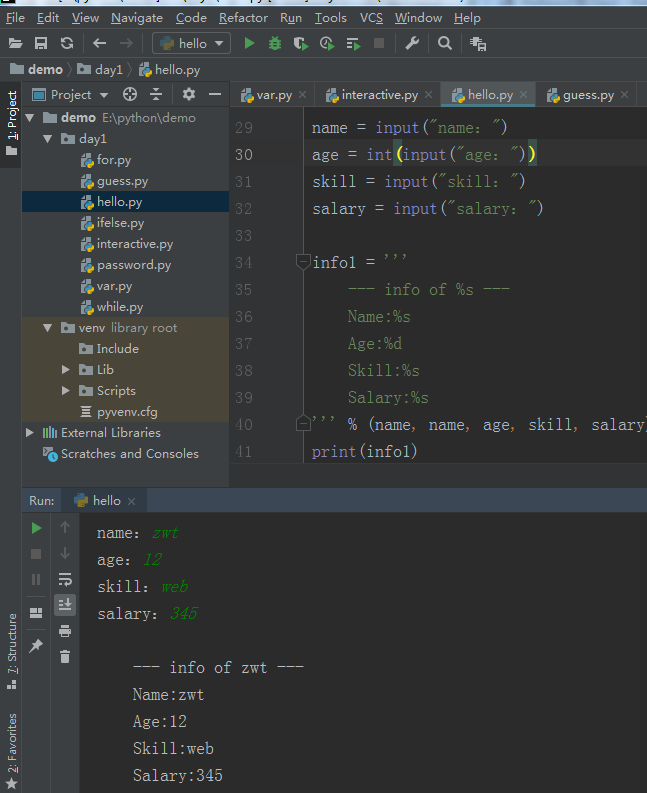Expand the Scripts folder
The height and width of the screenshot is (793, 647).
pos(65,391)
